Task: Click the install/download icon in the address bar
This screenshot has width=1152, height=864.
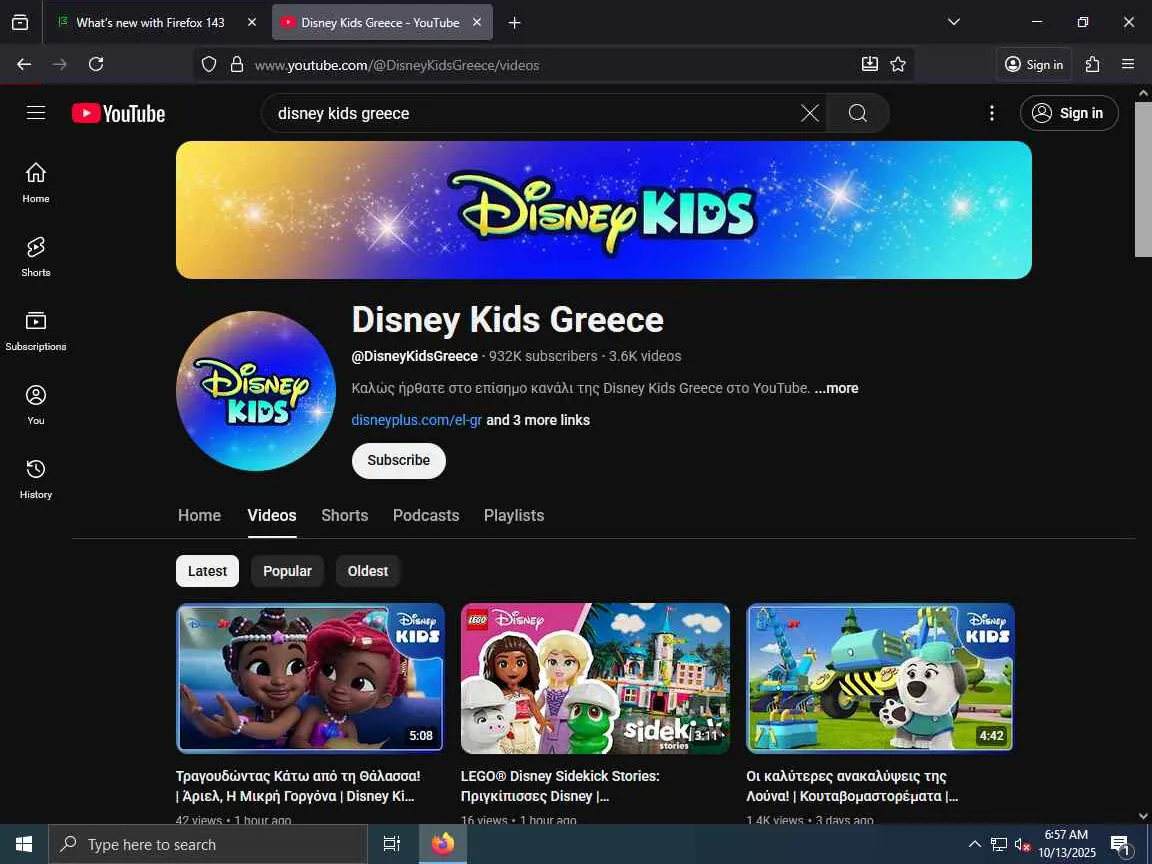Action: [x=870, y=65]
